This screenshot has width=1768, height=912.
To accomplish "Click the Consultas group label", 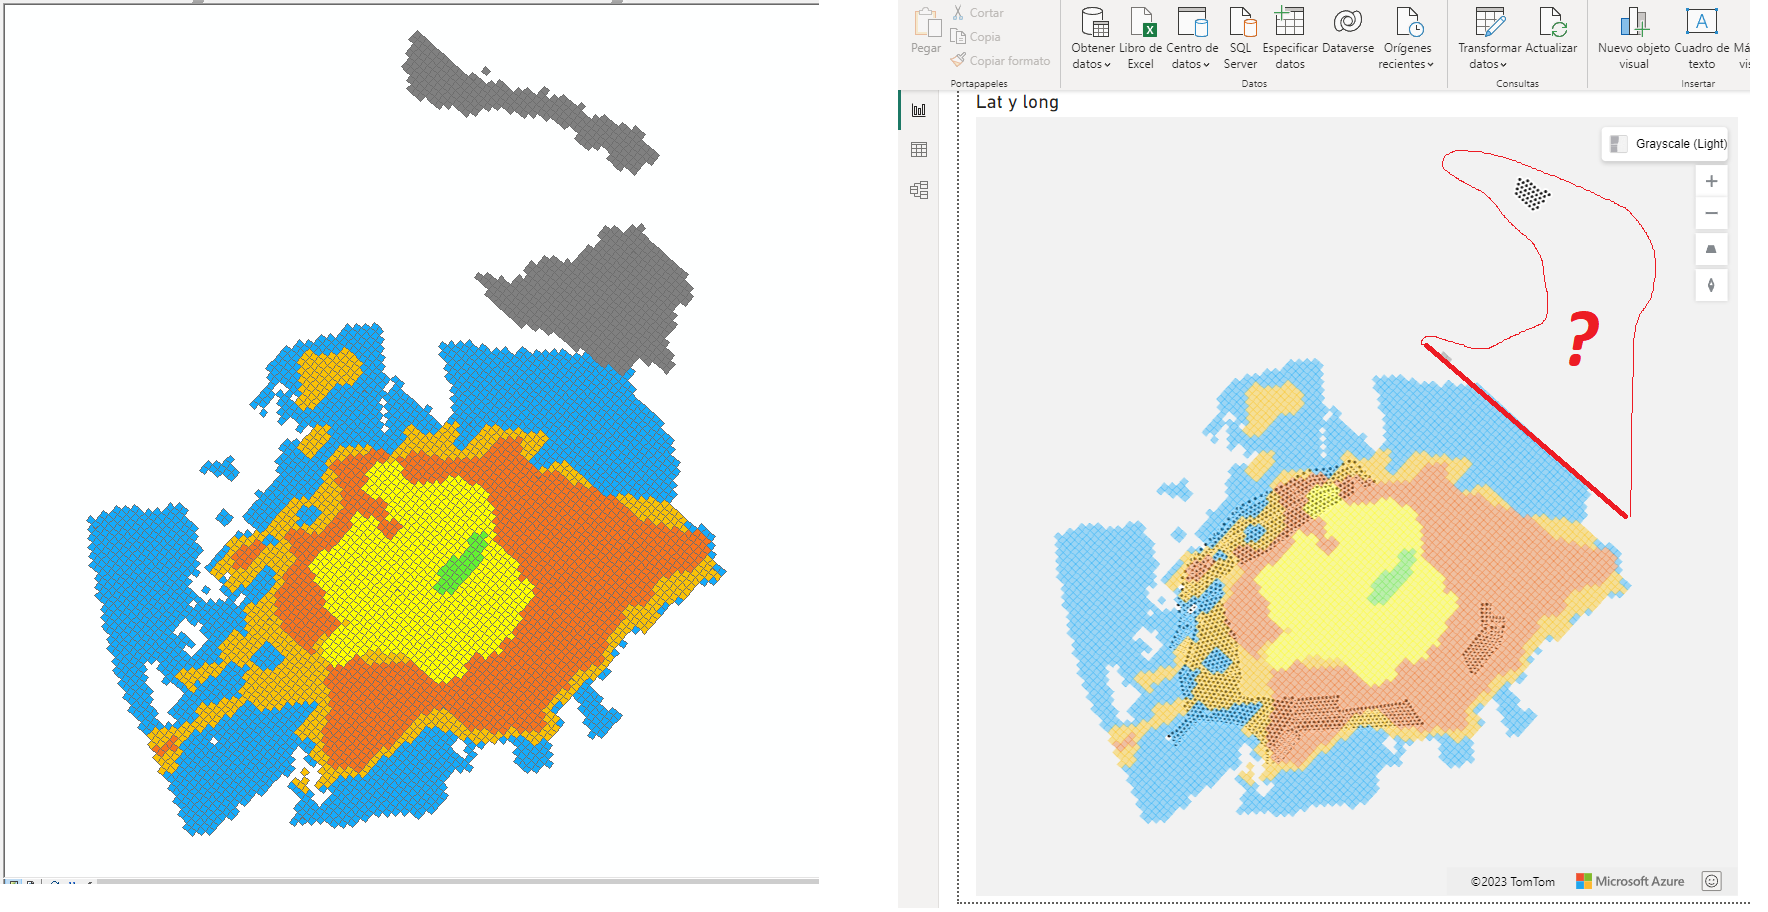I will [1517, 84].
